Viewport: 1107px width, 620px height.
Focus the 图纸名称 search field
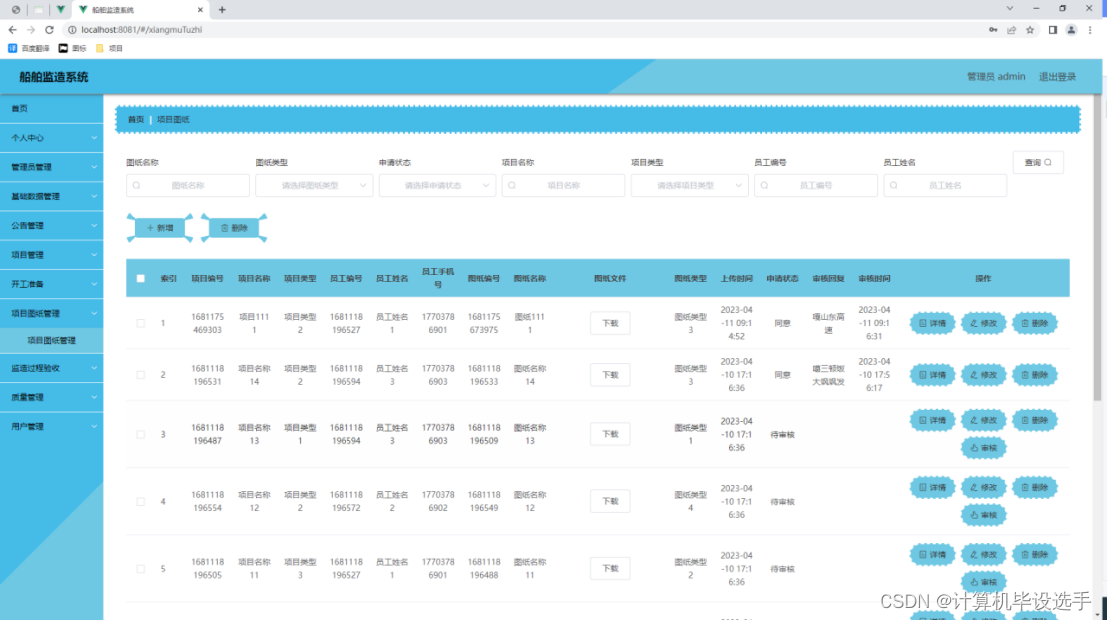[188, 185]
